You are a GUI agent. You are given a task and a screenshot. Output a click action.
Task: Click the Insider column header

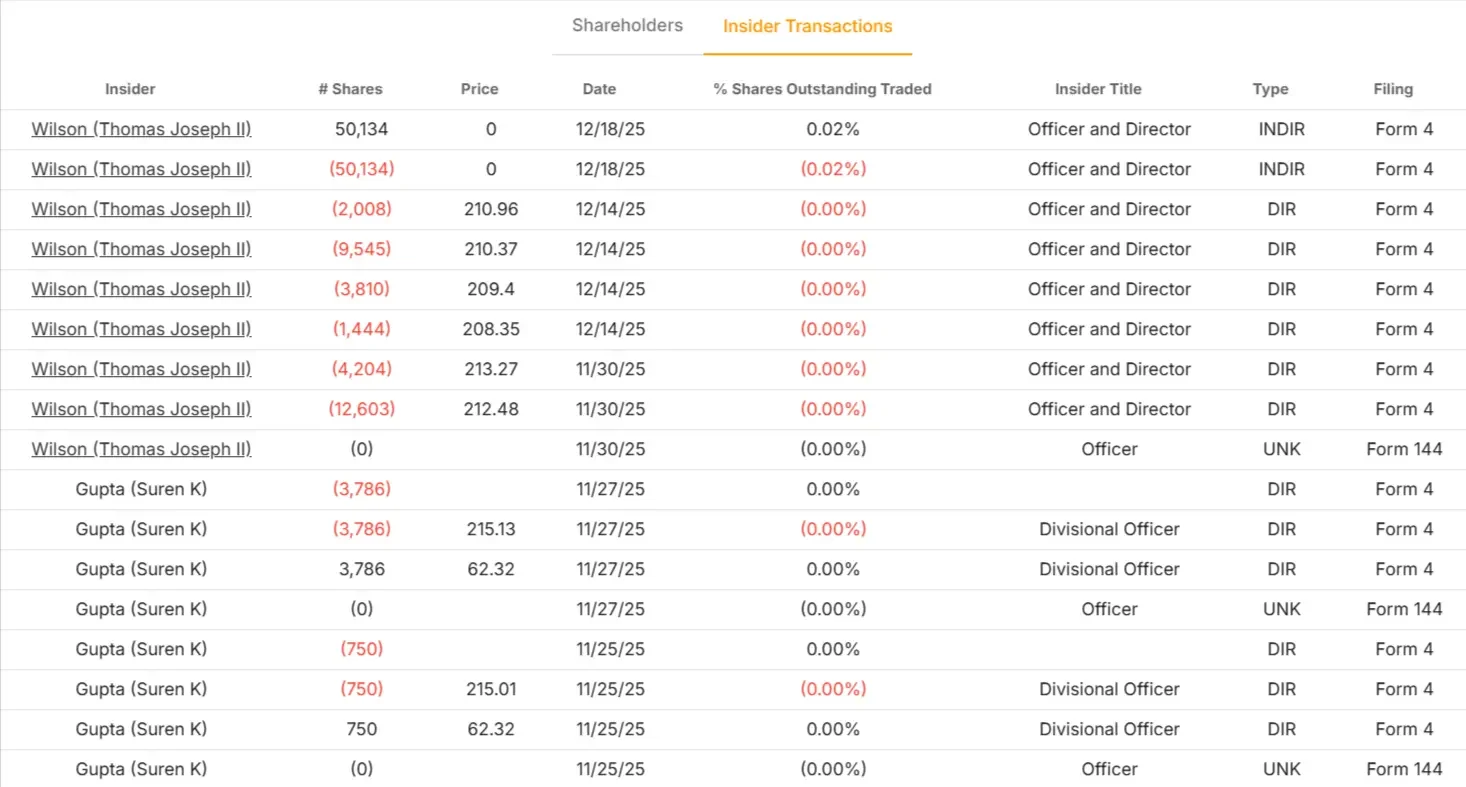tap(130, 89)
